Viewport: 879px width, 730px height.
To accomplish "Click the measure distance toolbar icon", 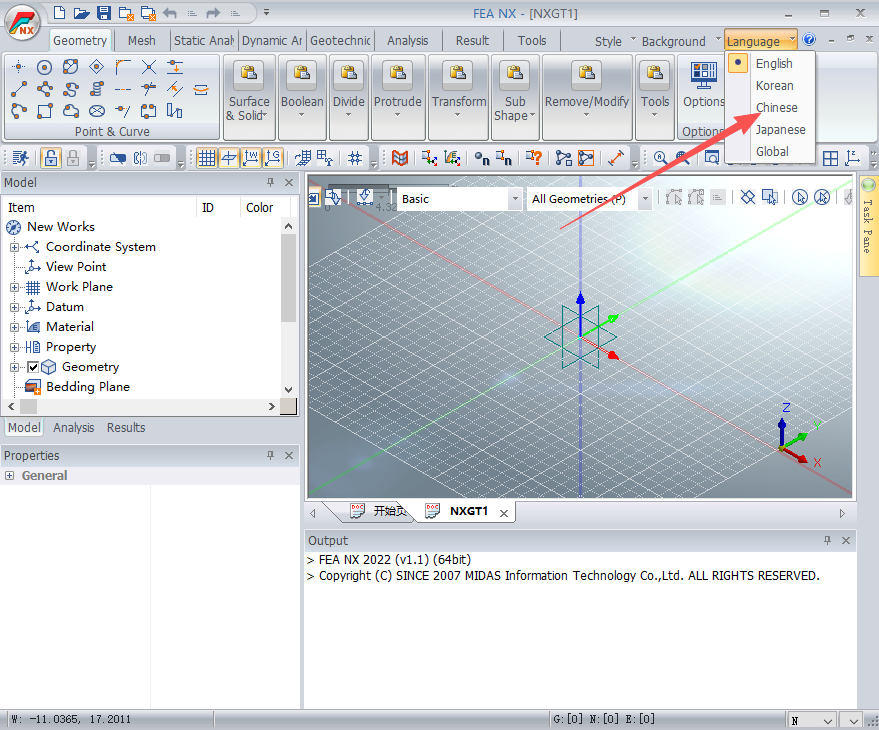I will 615,158.
